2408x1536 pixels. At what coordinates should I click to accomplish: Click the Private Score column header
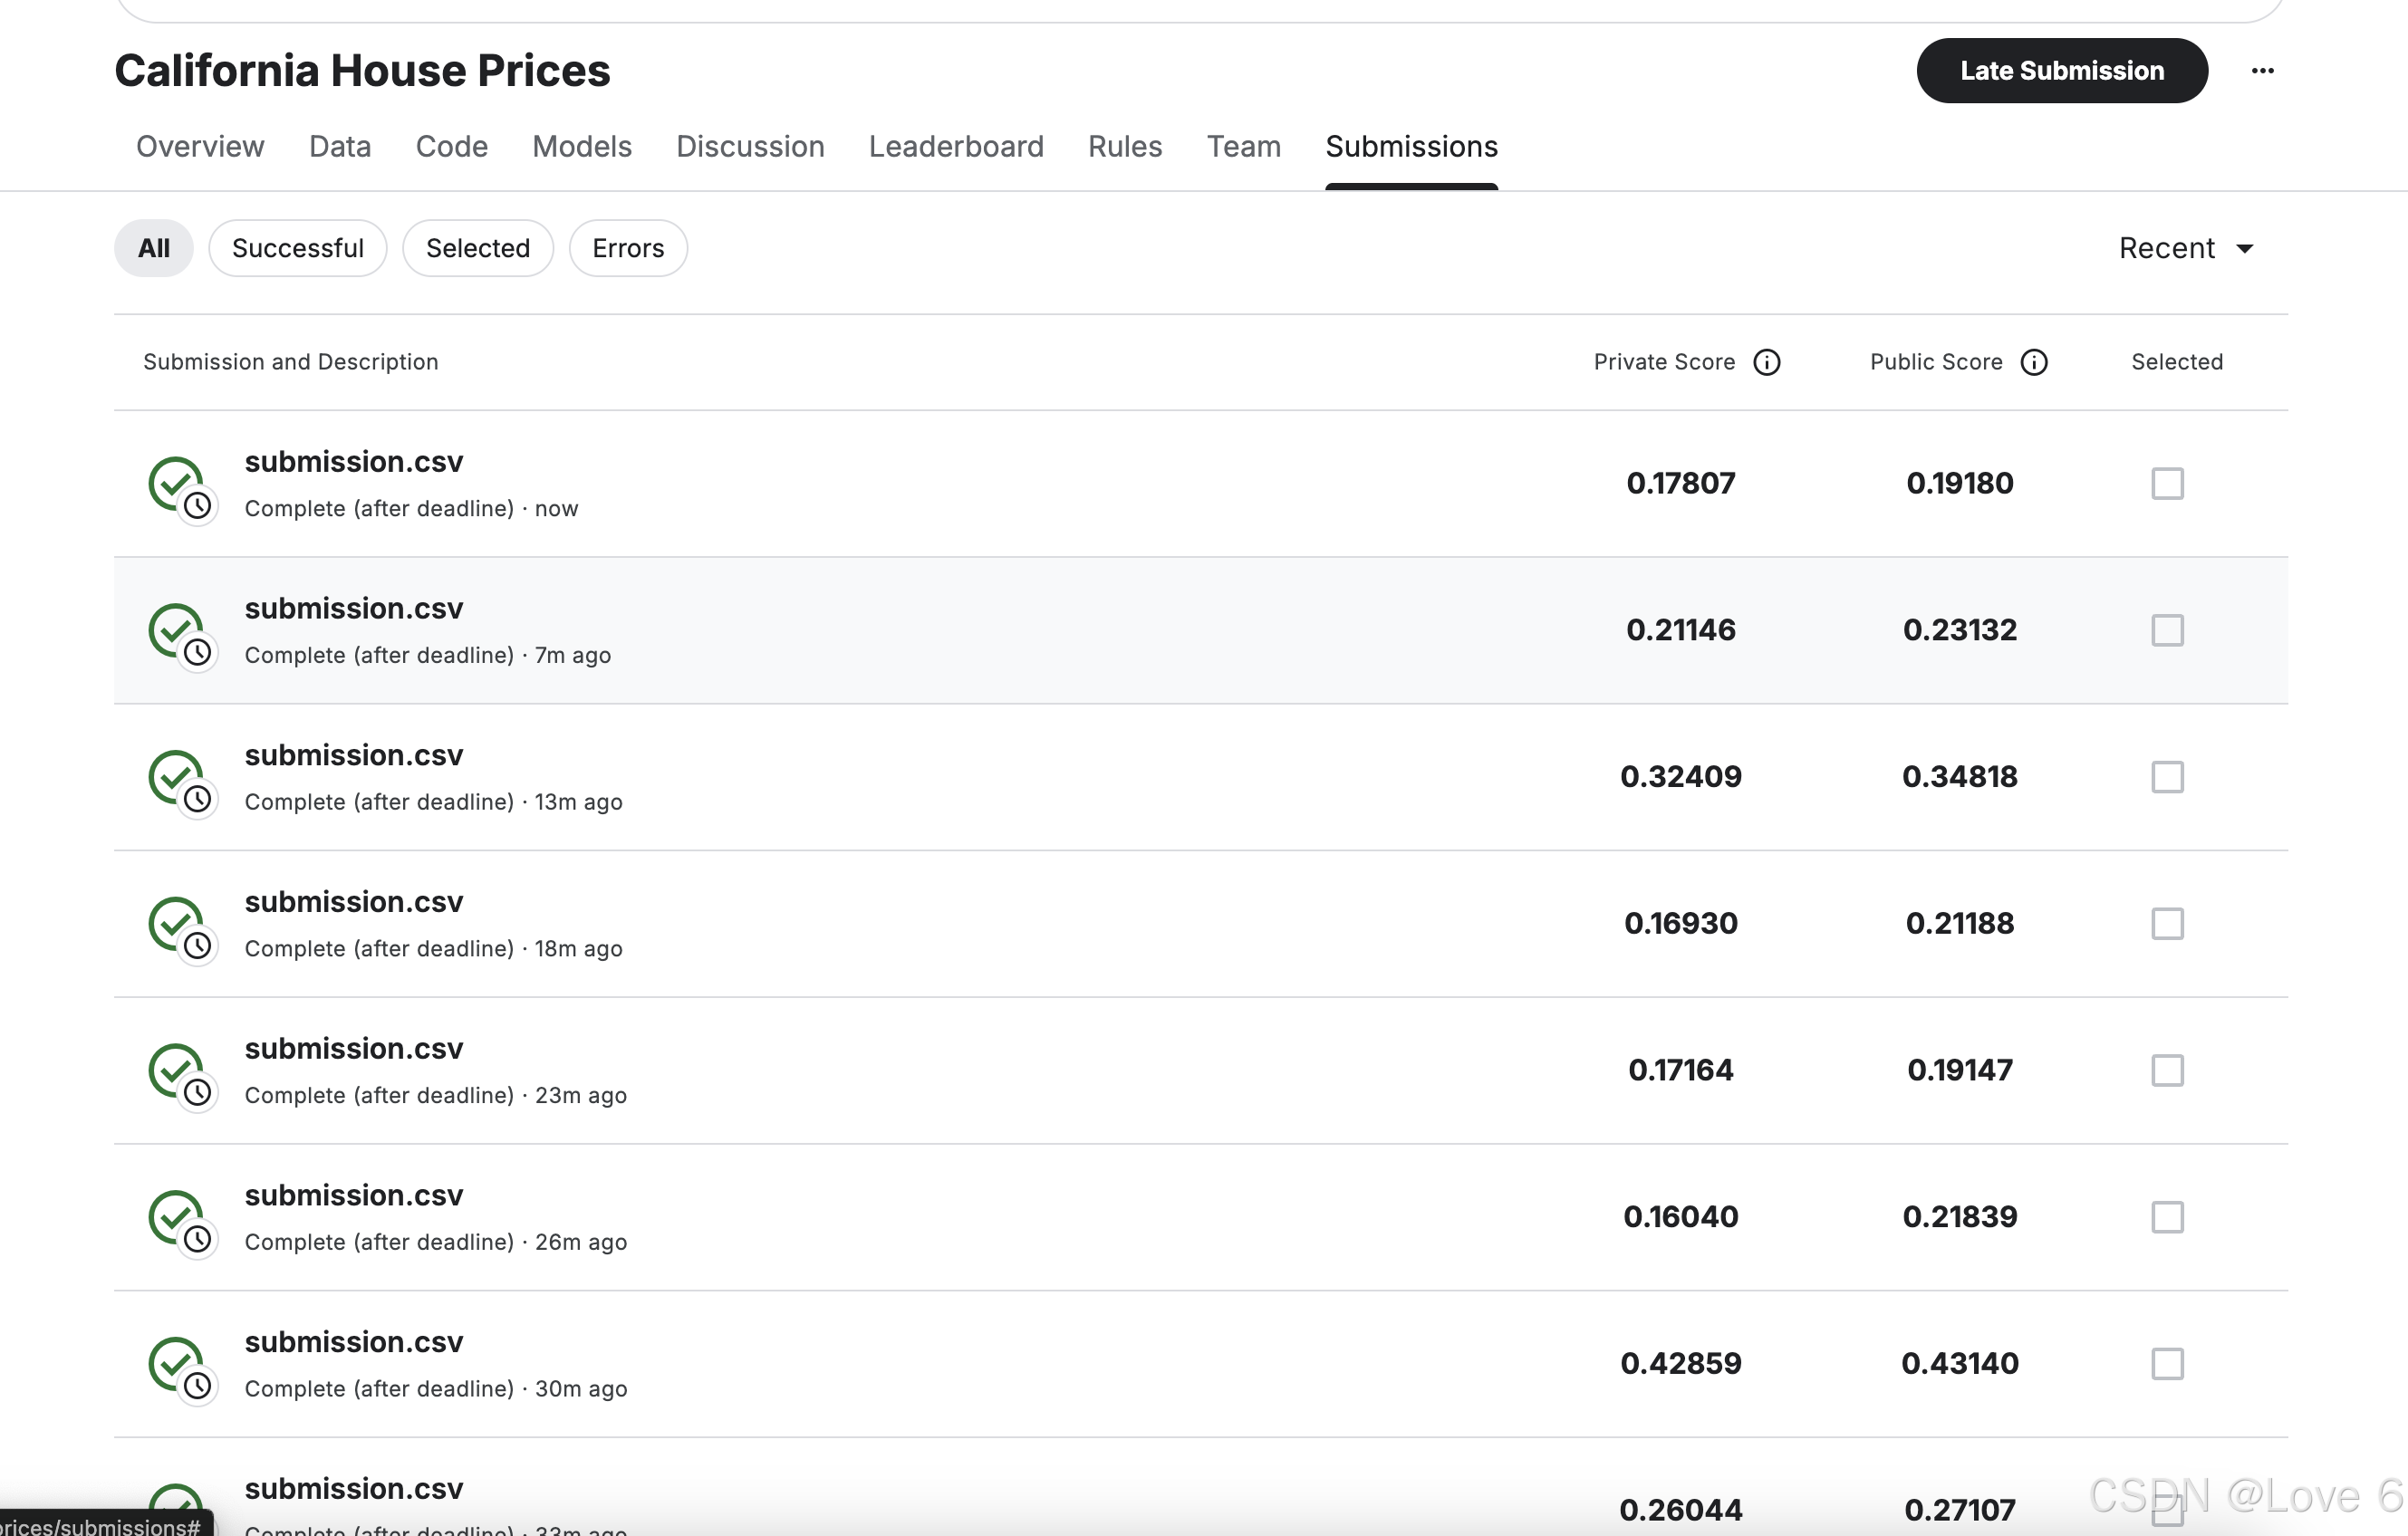tap(1664, 362)
